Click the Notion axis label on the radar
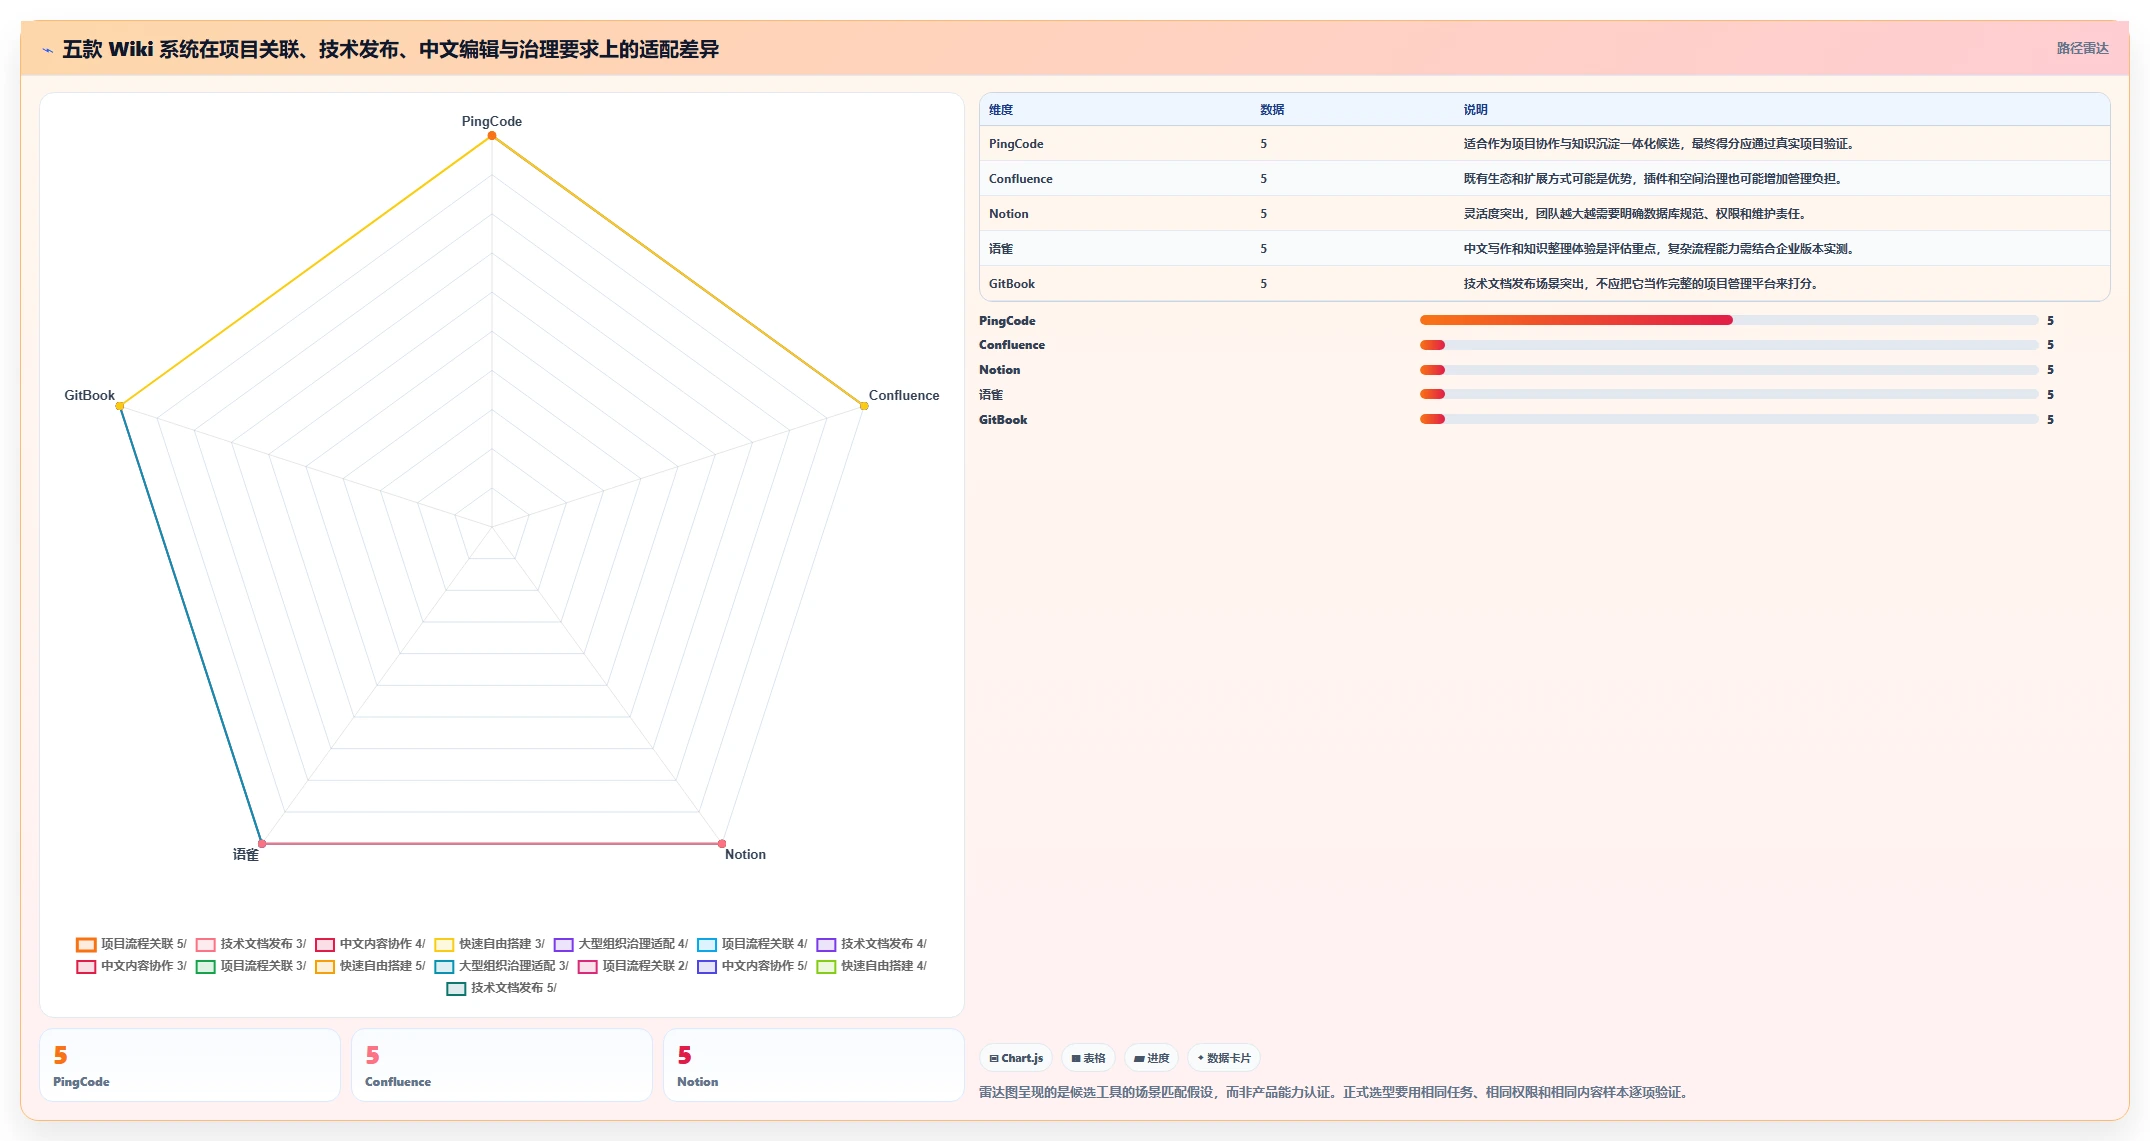 coord(745,854)
